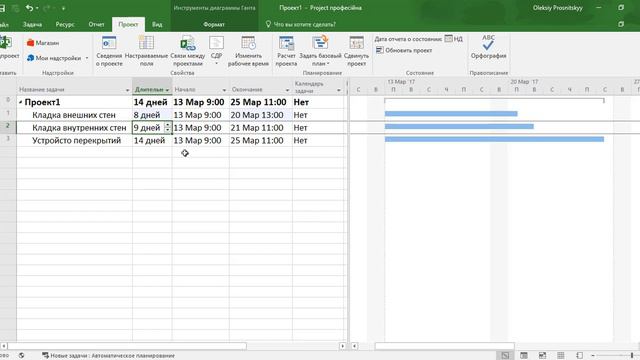The image size is (640, 360).
Task: Click start cell of Устройсто перекрытий row
Action: (x=200, y=140)
